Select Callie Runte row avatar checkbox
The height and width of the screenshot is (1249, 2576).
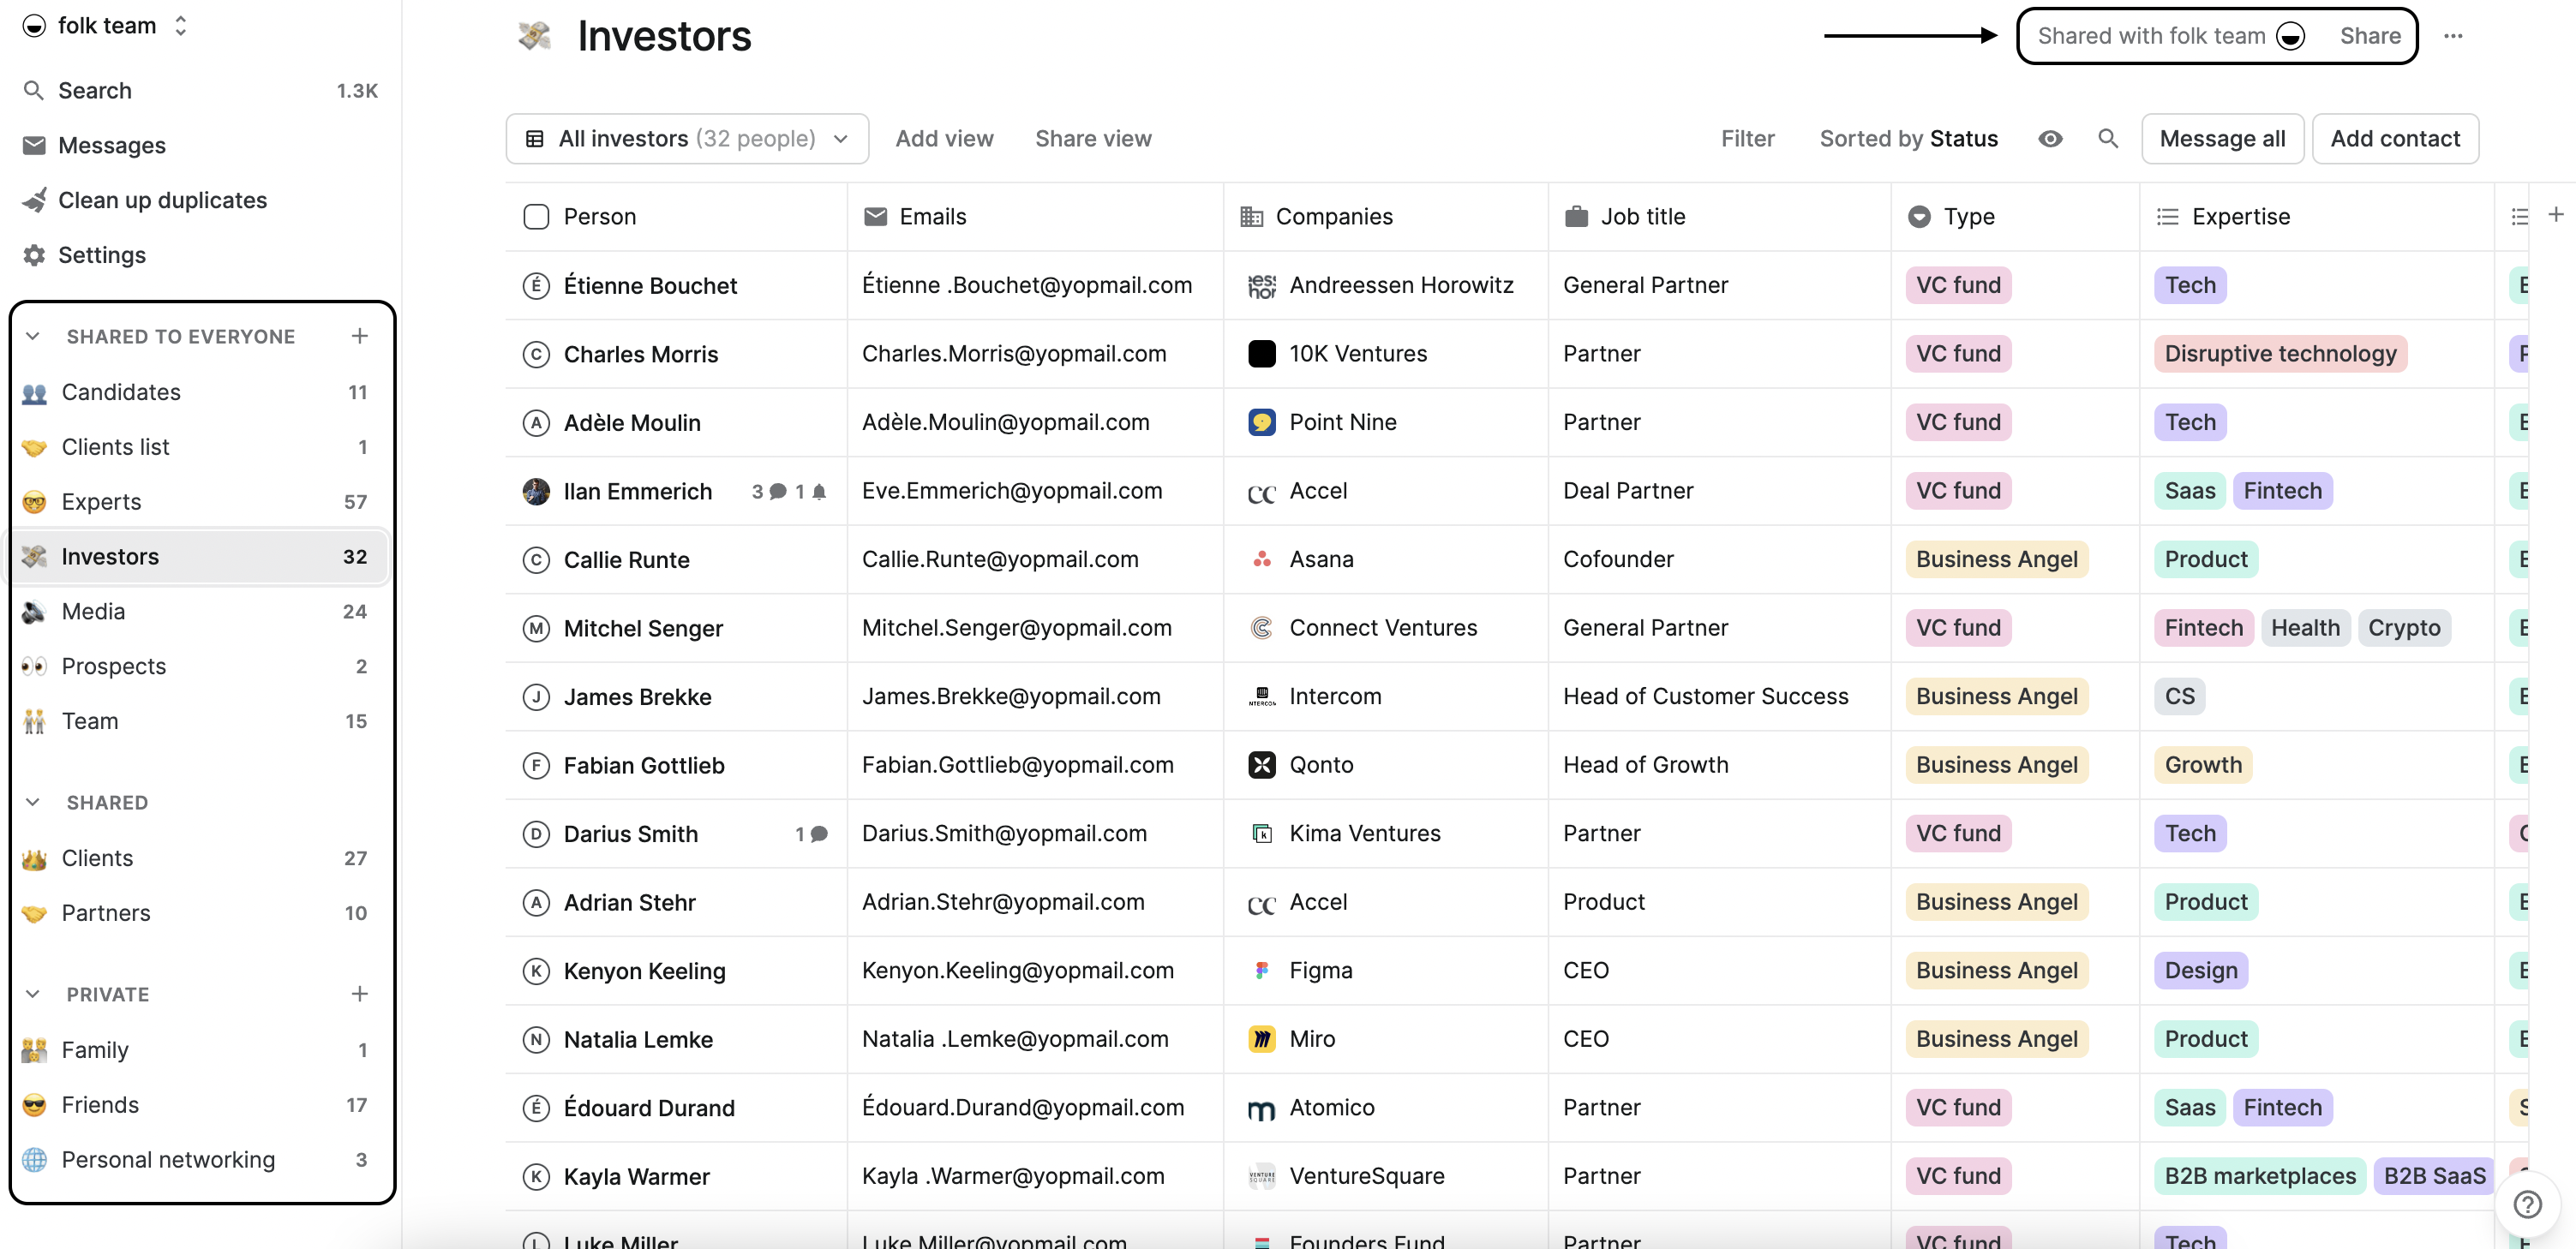click(536, 559)
